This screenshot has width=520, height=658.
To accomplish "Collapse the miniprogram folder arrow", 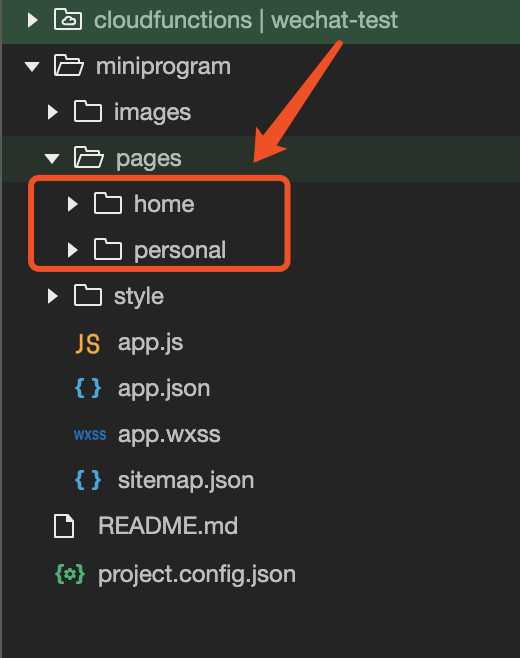I will coord(32,66).
